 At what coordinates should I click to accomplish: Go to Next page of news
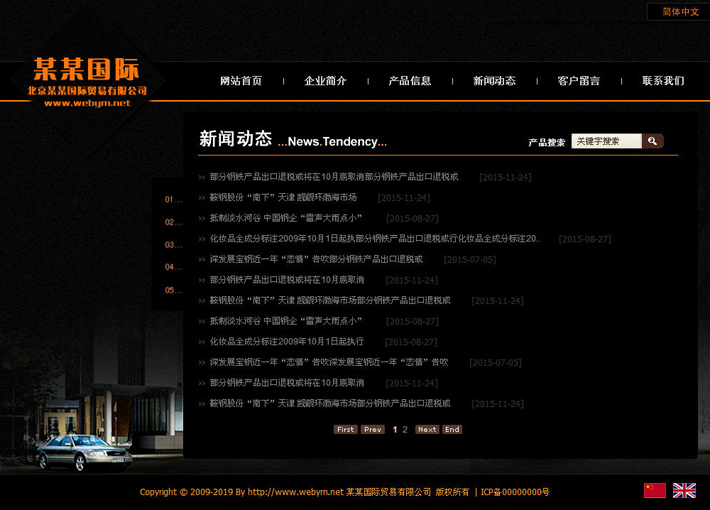(427, 429)
